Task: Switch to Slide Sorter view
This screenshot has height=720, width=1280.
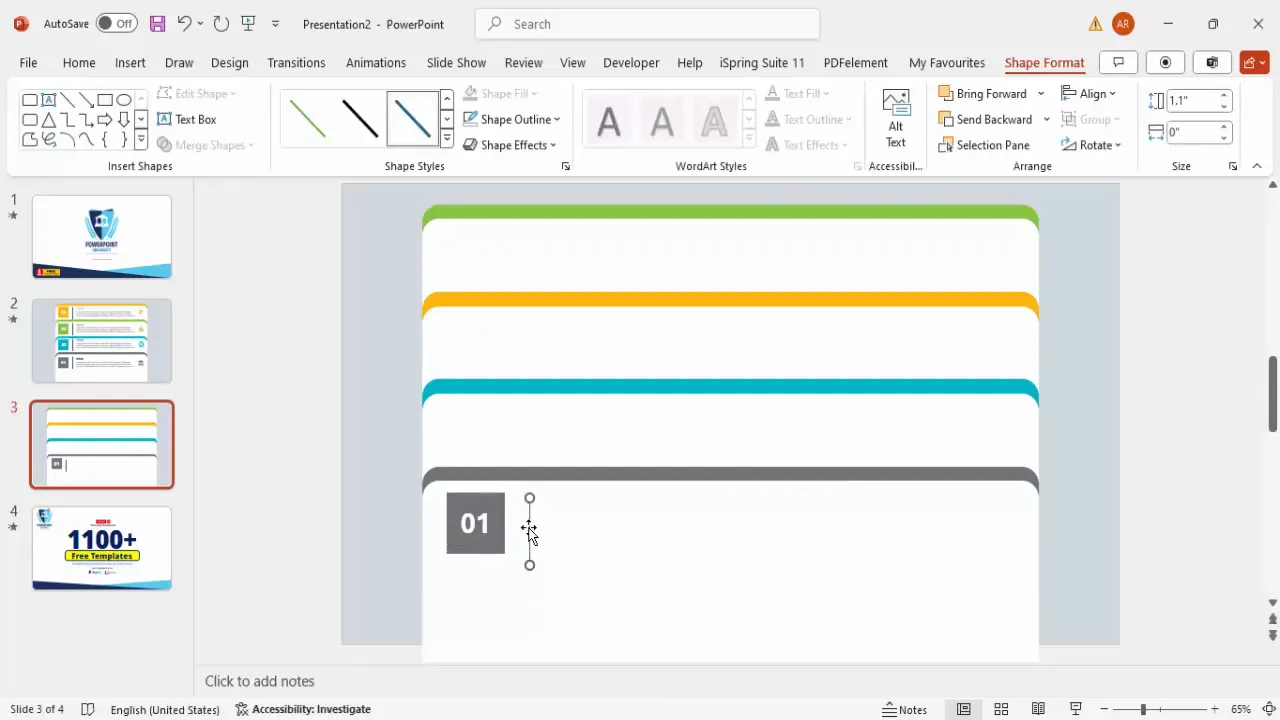Action: (x=1001, y=709)
